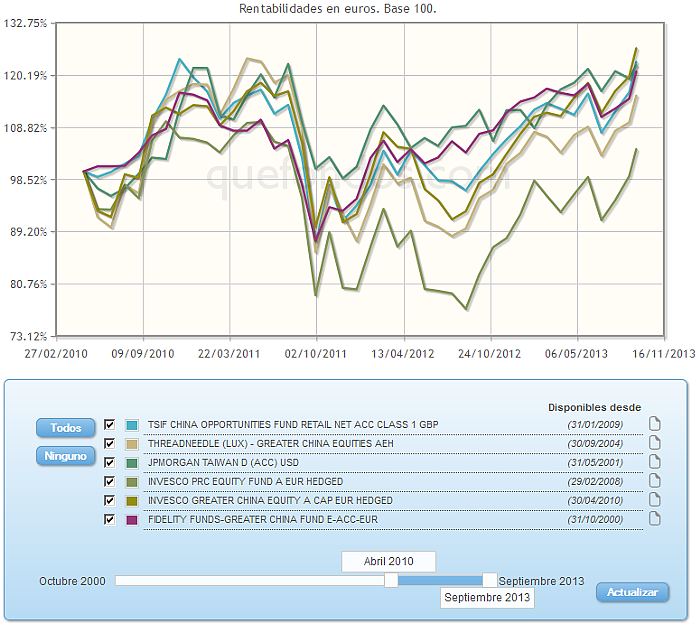Click the date (31/01/2009) for TSIF fund
Screen dimensions: 700x623
tap(595, 424)
